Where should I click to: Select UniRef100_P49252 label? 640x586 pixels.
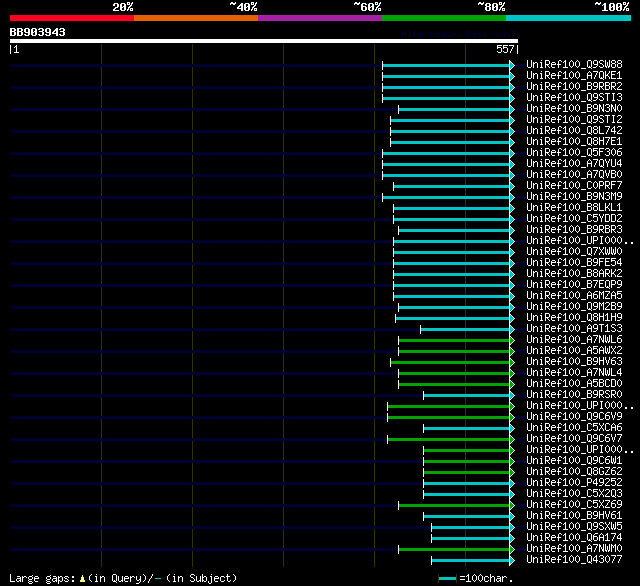[574, 483]
